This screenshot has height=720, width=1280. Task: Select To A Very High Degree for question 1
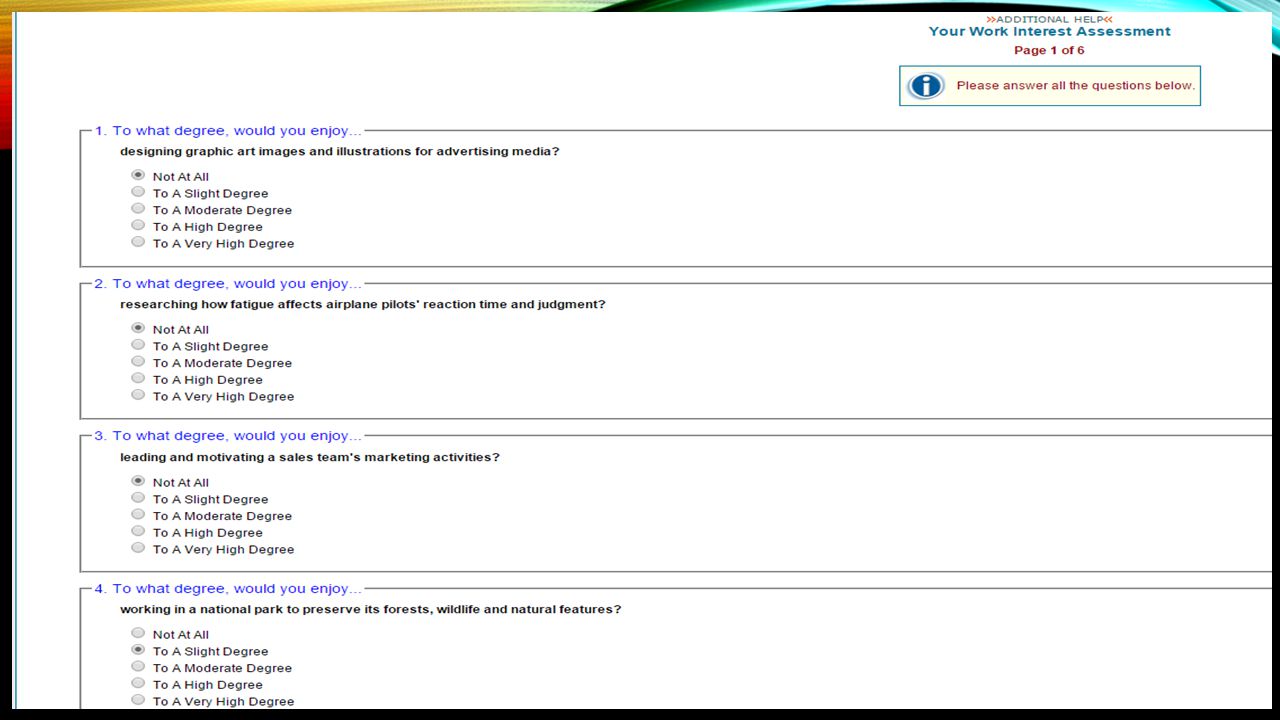[138, 242]
